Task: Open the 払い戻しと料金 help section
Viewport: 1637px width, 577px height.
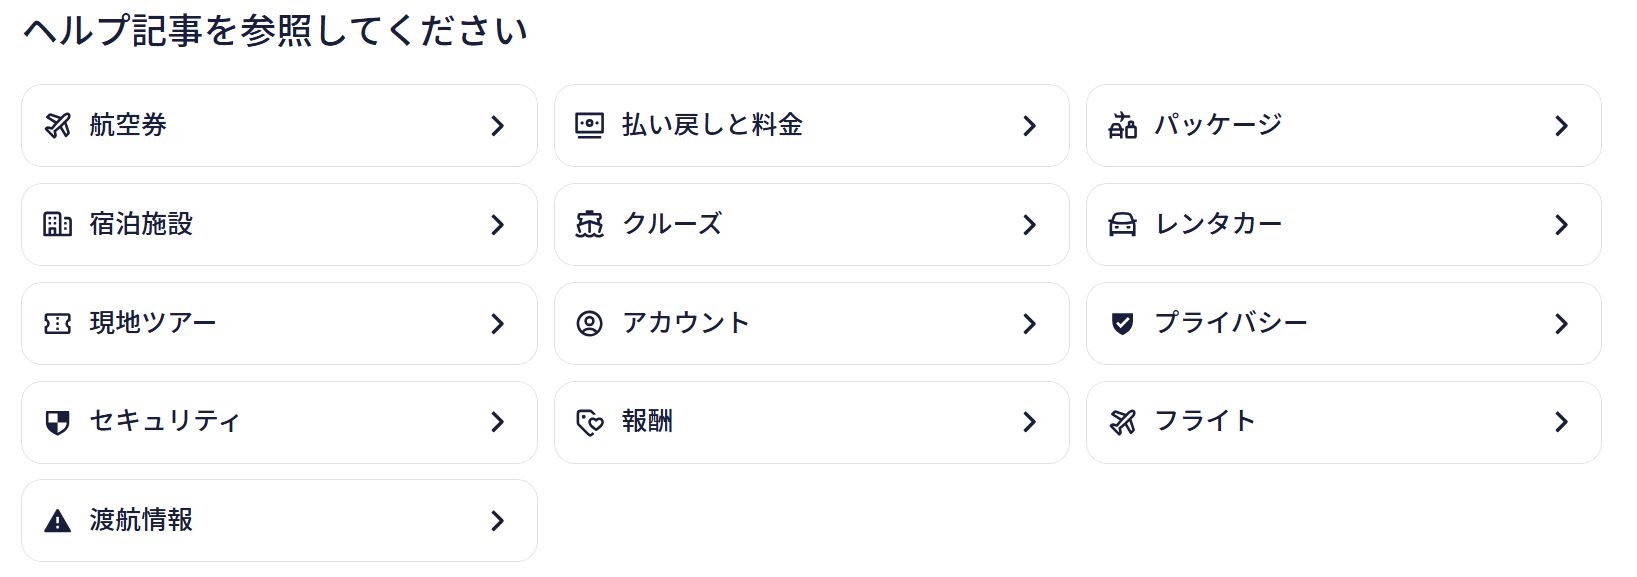Action: pos(1029,125)
